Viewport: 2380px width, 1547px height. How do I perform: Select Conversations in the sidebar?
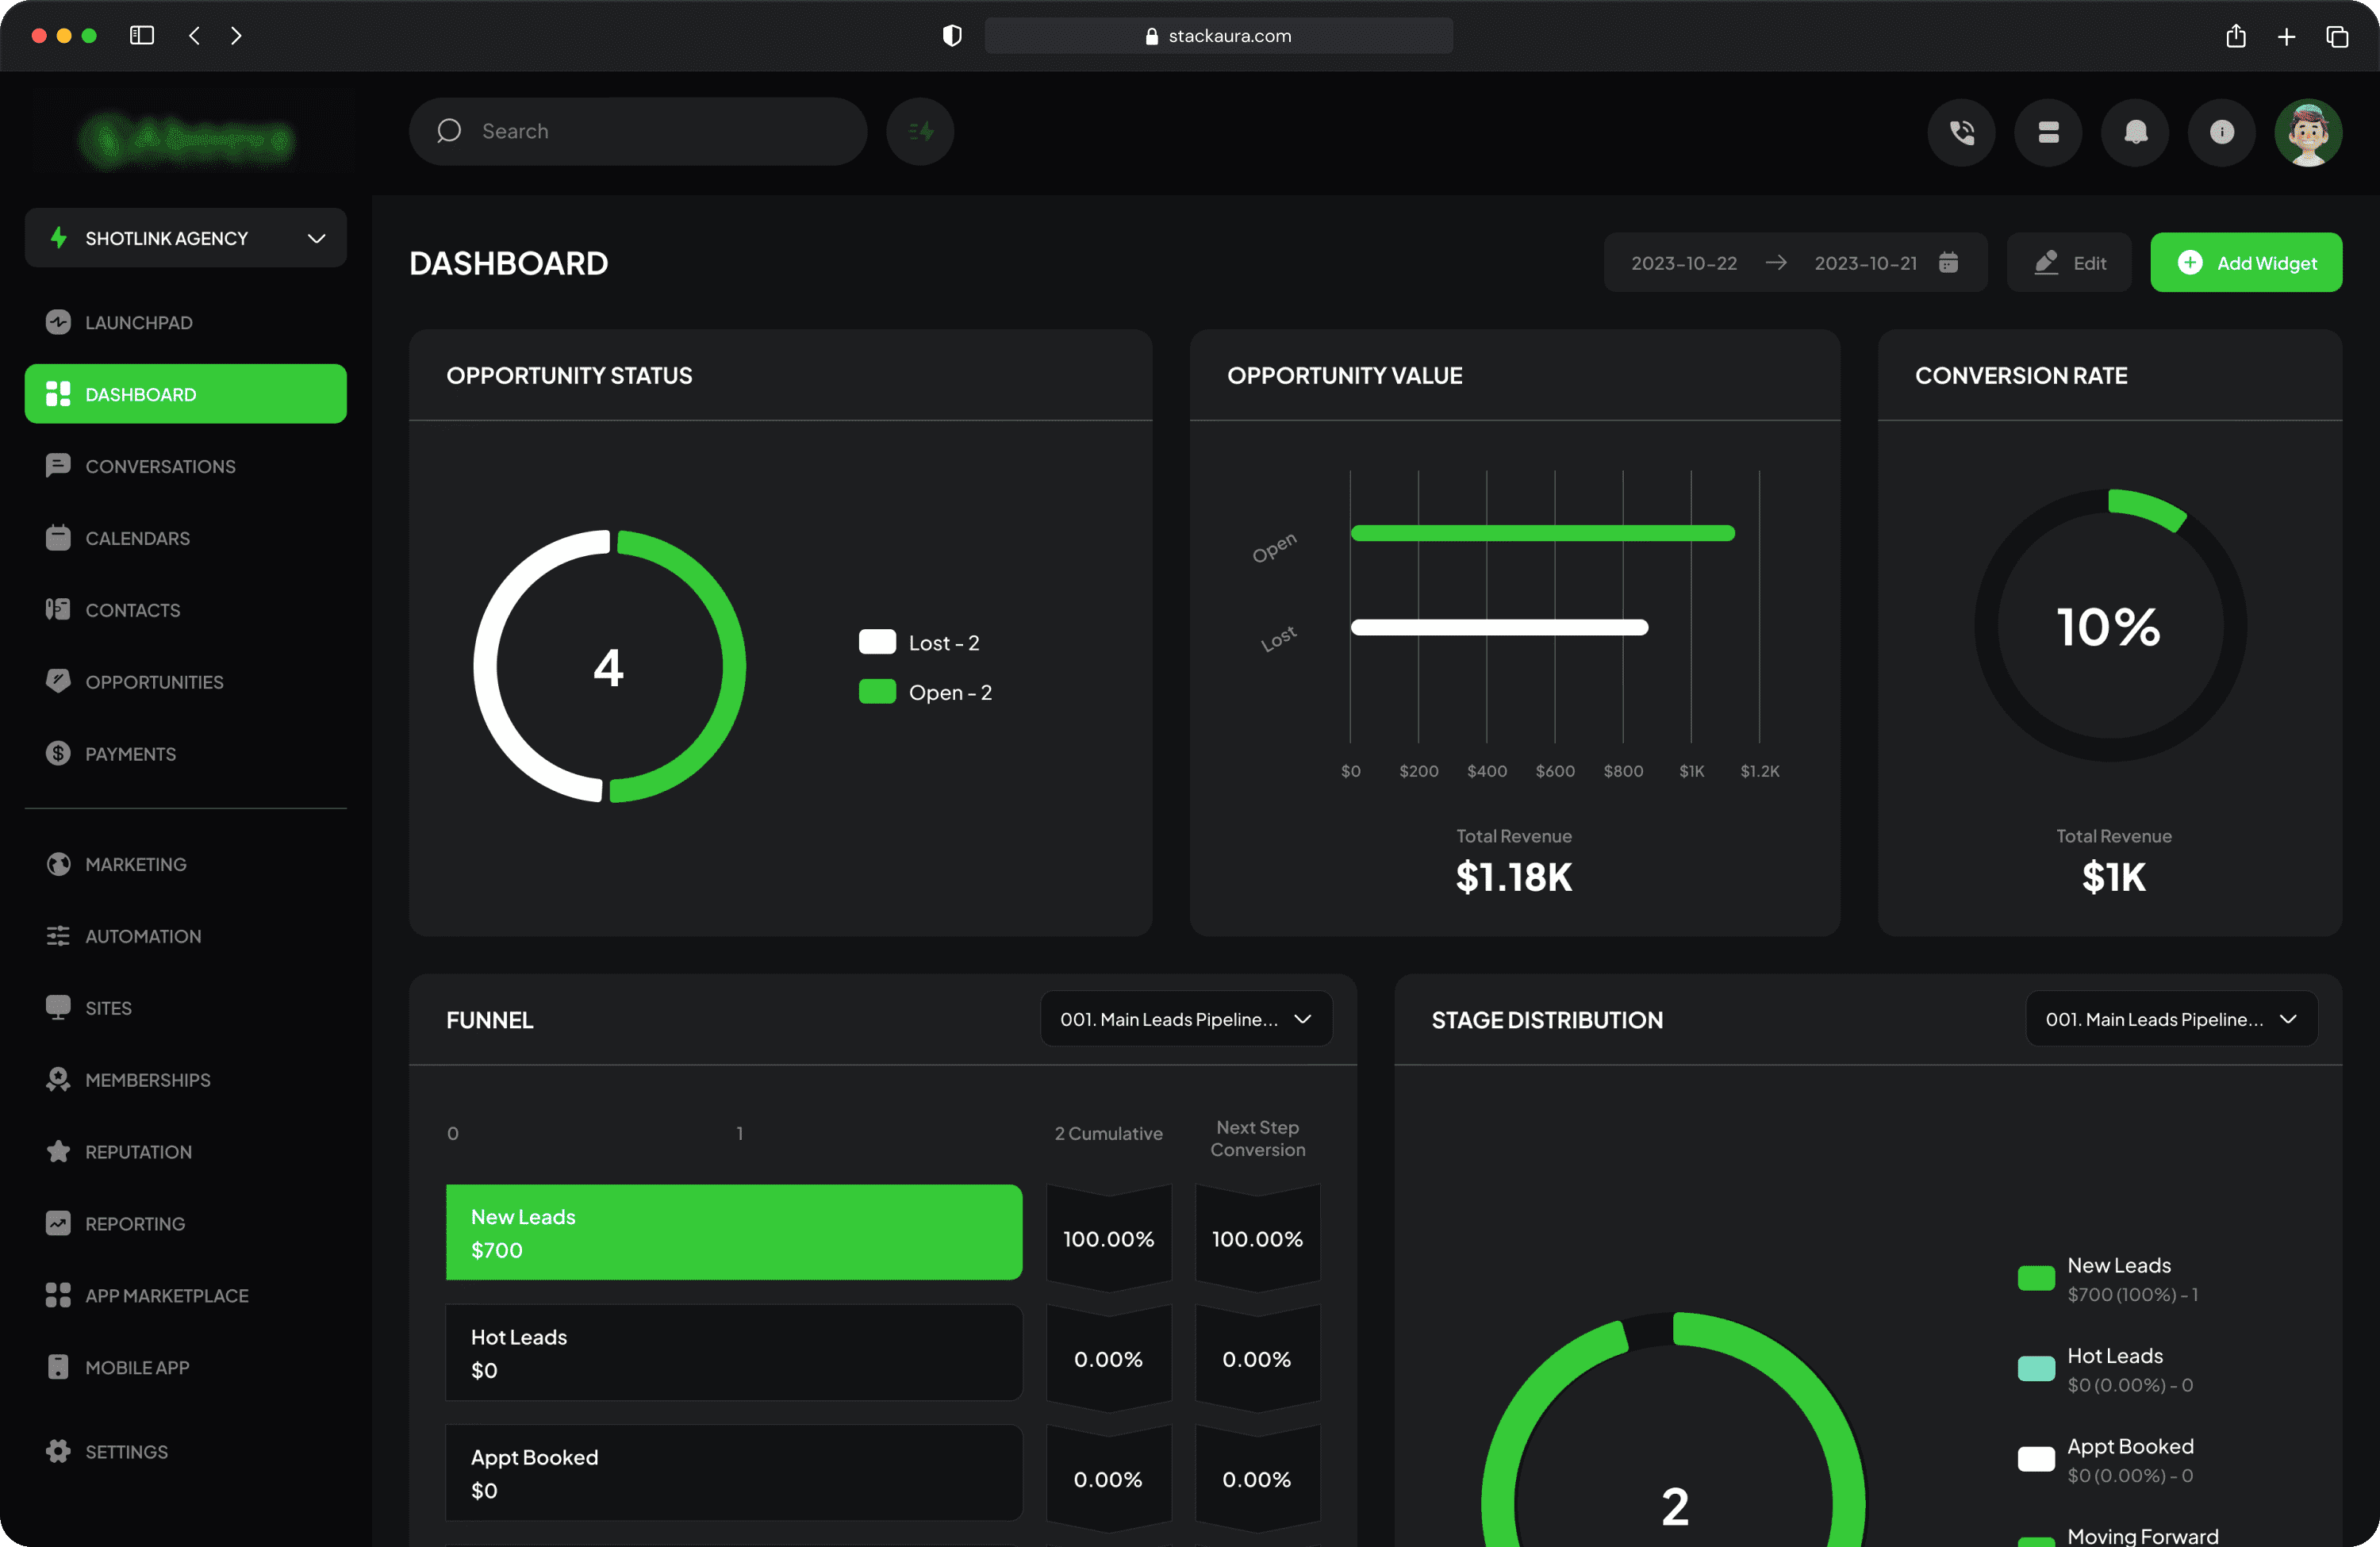coord(159,466)
